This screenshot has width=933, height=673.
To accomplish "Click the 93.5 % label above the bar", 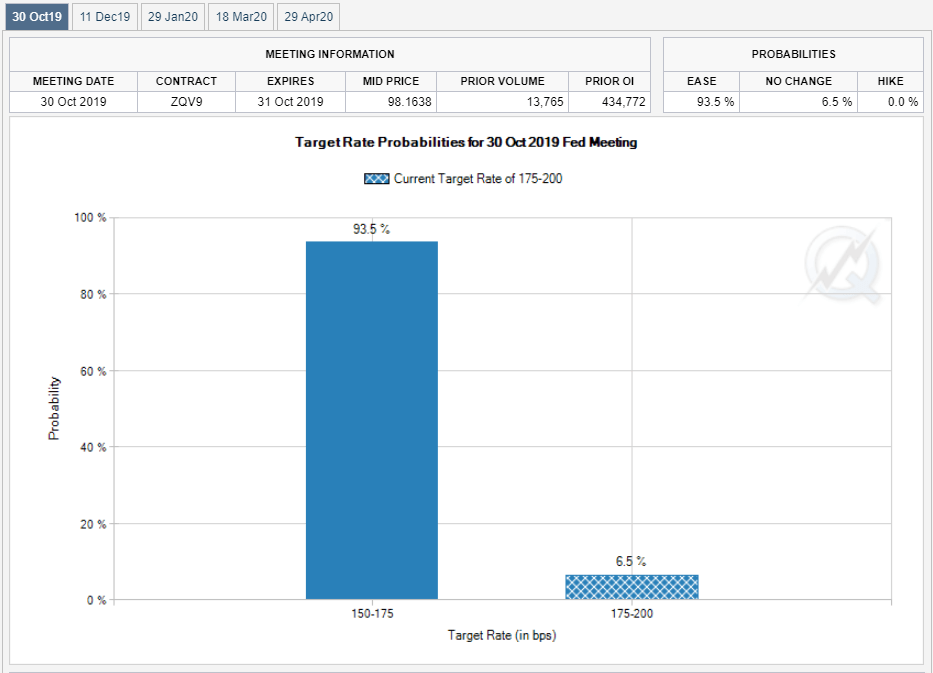I will coord(371,229).
